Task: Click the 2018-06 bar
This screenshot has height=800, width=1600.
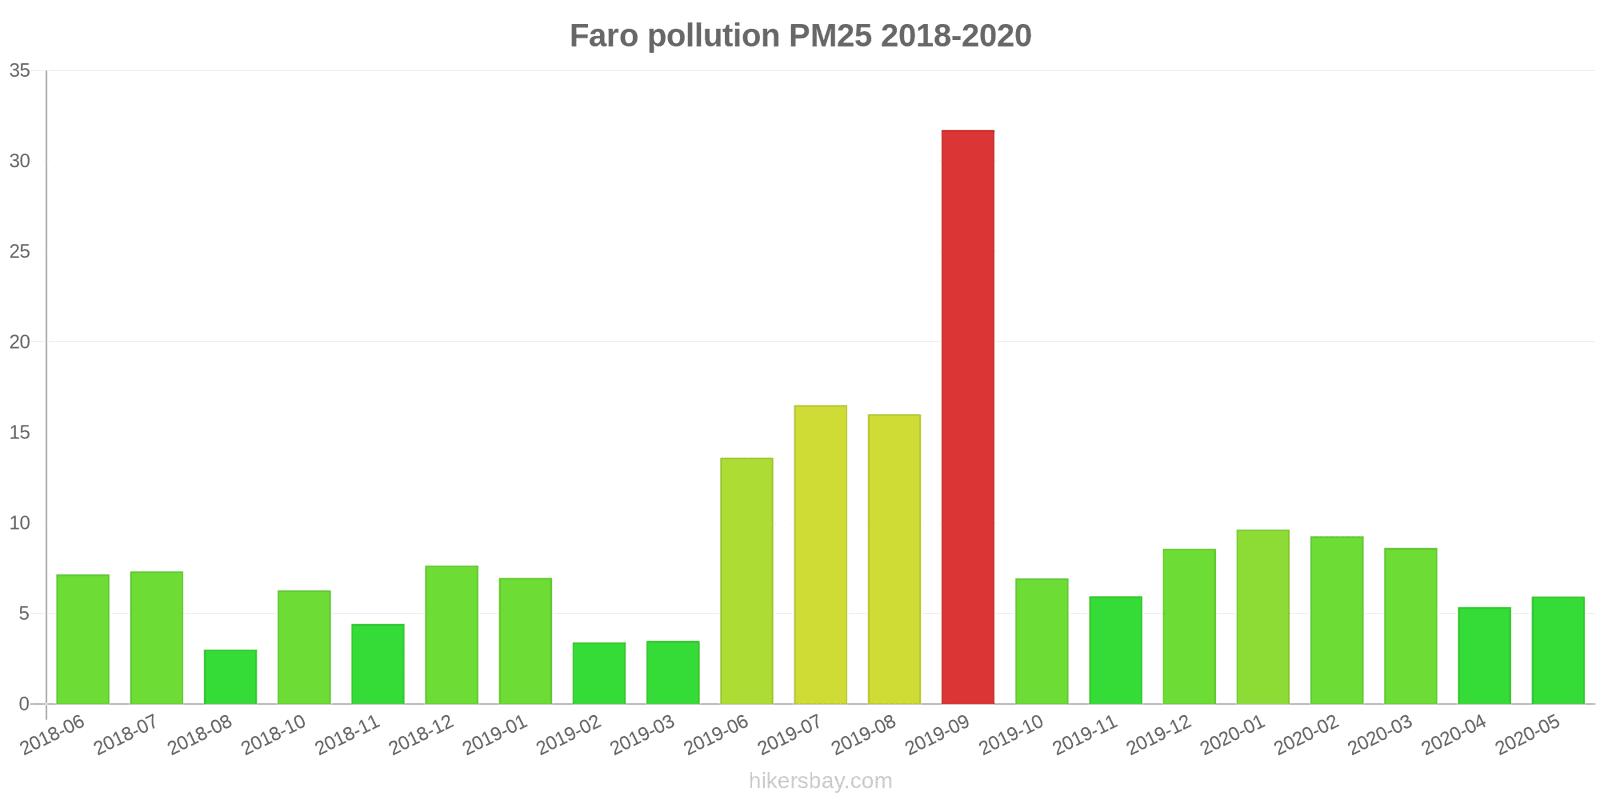Action: 83,639
